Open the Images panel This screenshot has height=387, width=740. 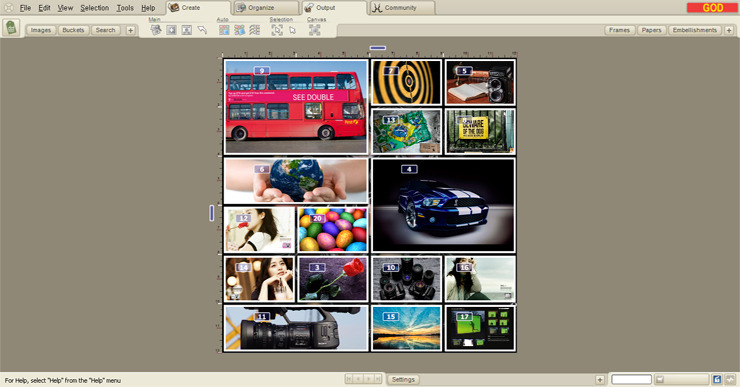pyautogui.click(x=41, y=30)
